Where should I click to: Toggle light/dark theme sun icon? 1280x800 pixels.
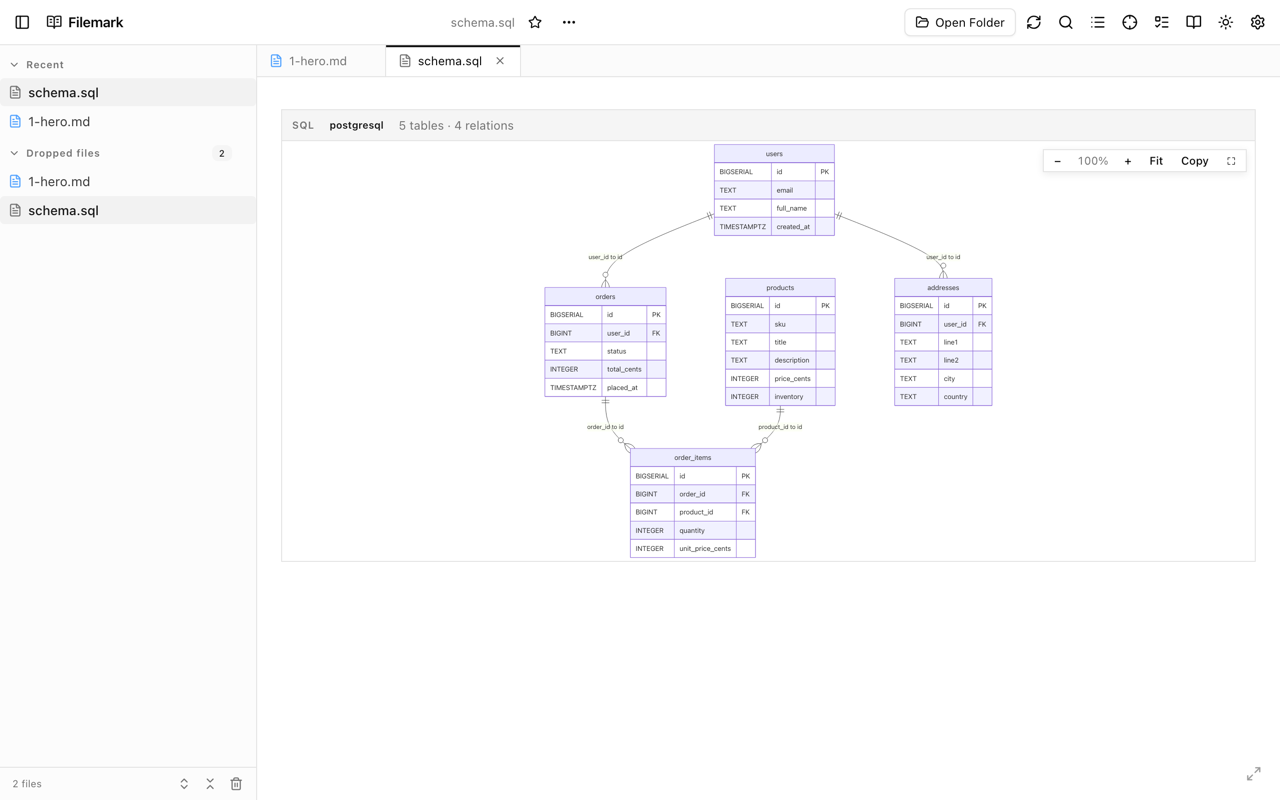click(1226, 22)
